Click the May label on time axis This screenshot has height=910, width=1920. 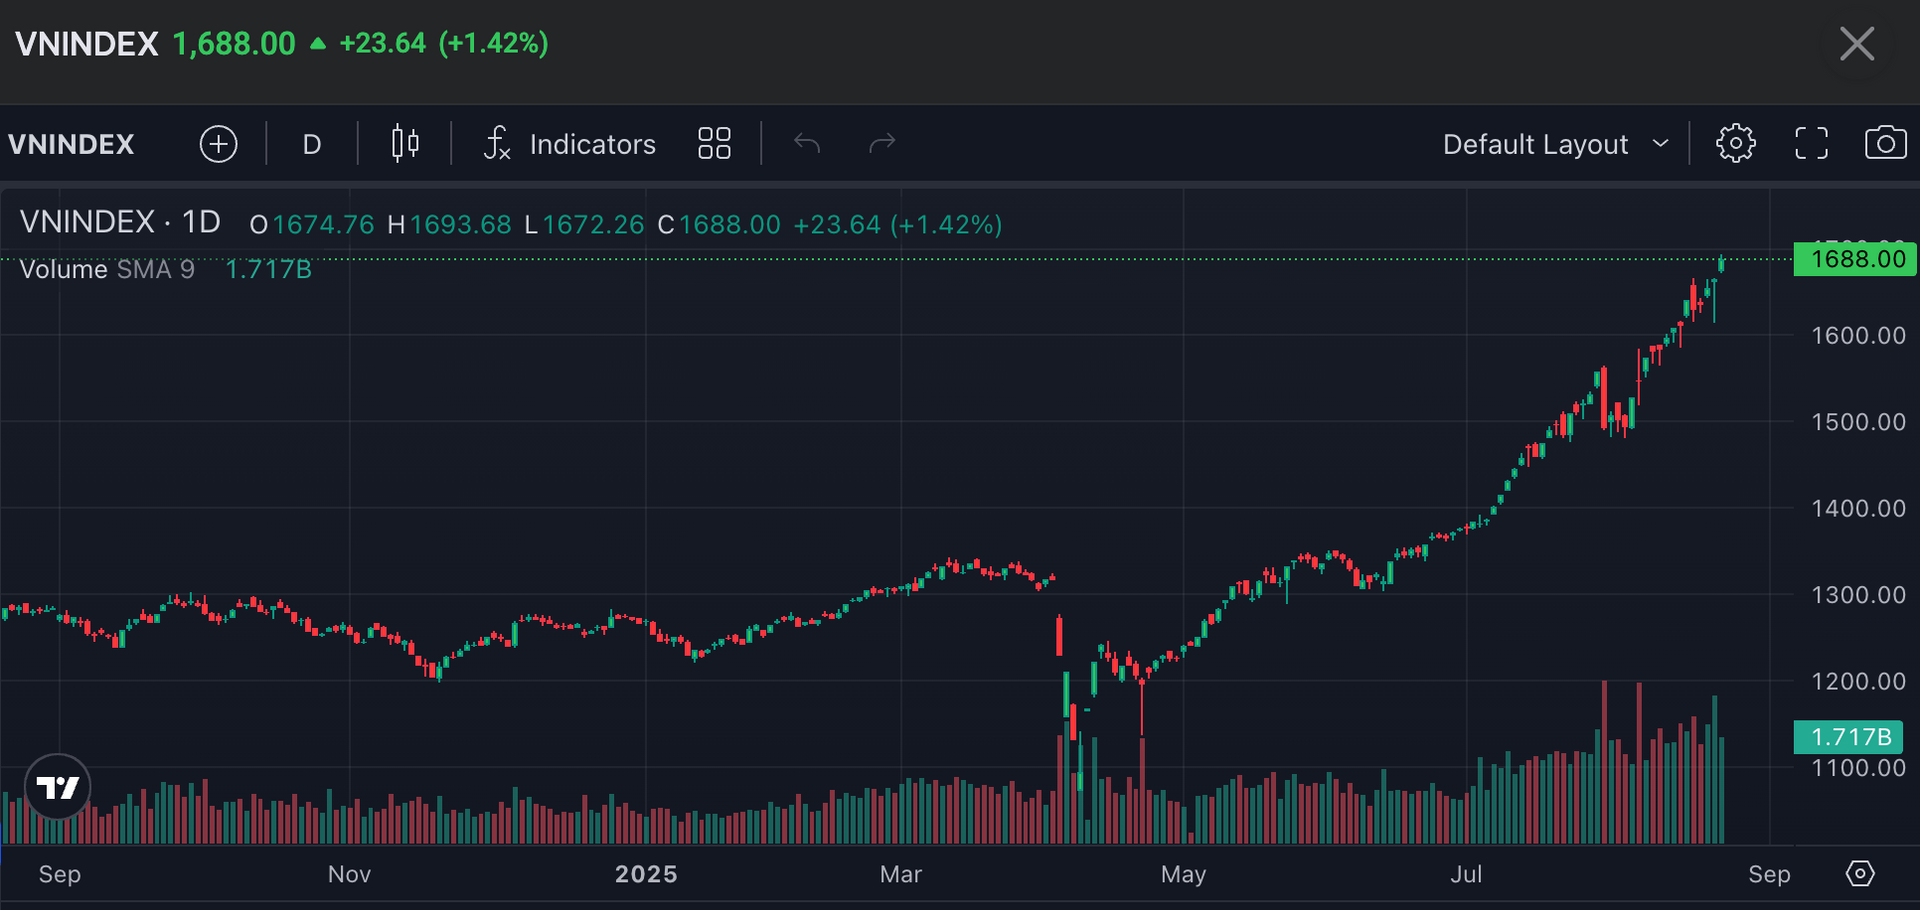pyautogui.click(x=1183, y=874)
